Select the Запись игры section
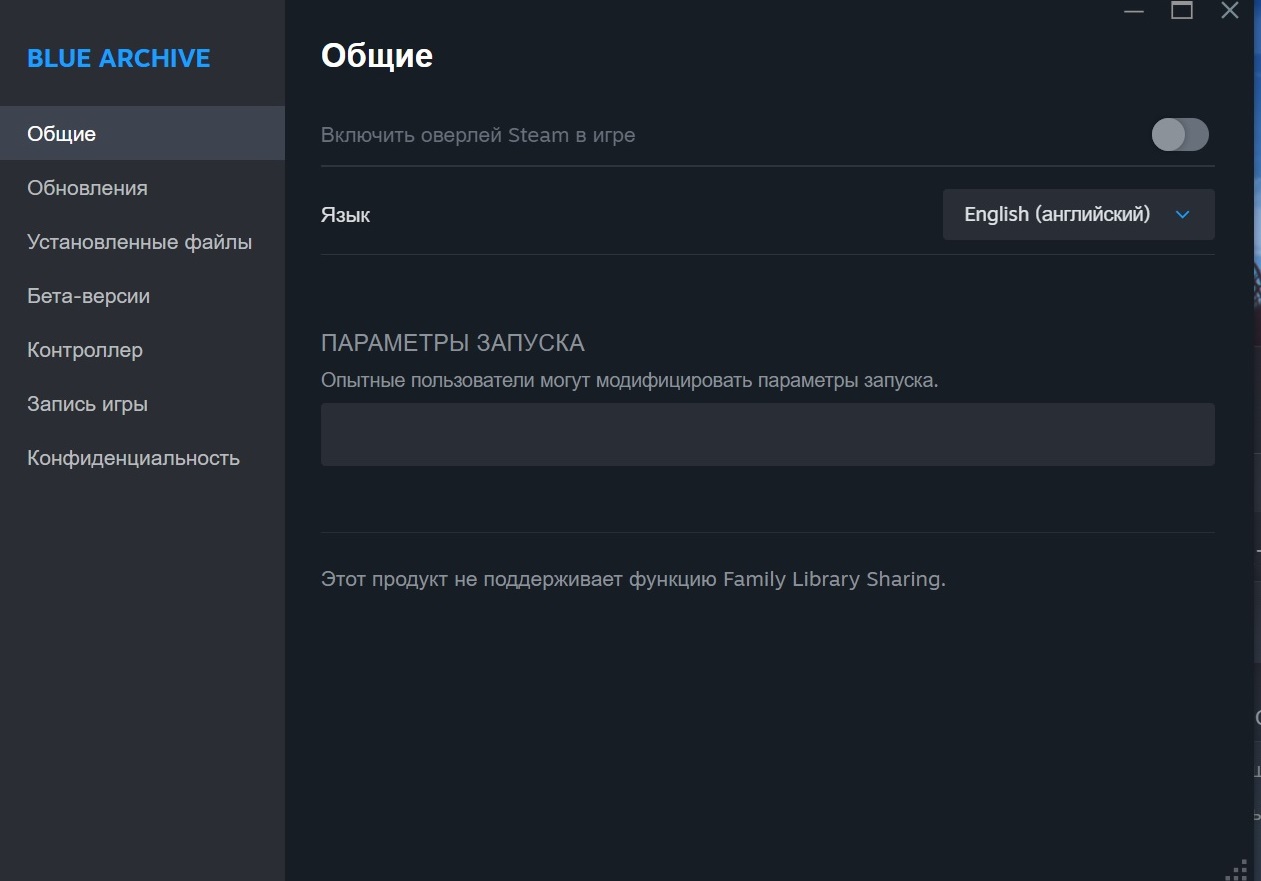Viewport: 1261px width, 881px height. click(x=142, y=404)
